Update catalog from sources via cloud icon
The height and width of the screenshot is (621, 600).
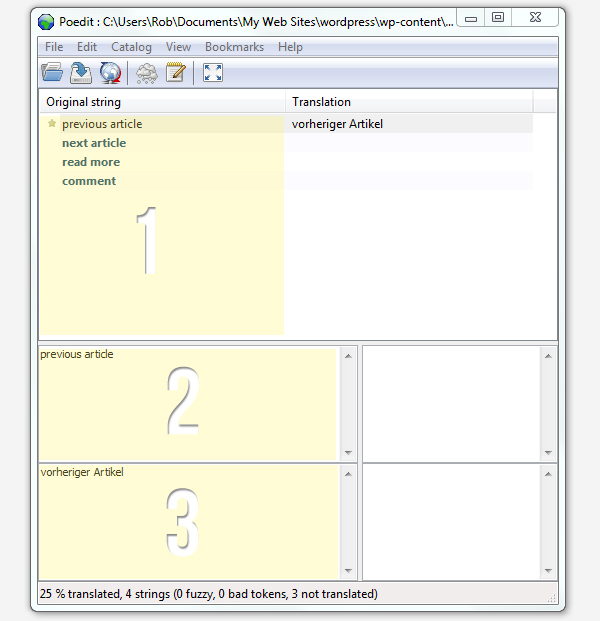147,73
